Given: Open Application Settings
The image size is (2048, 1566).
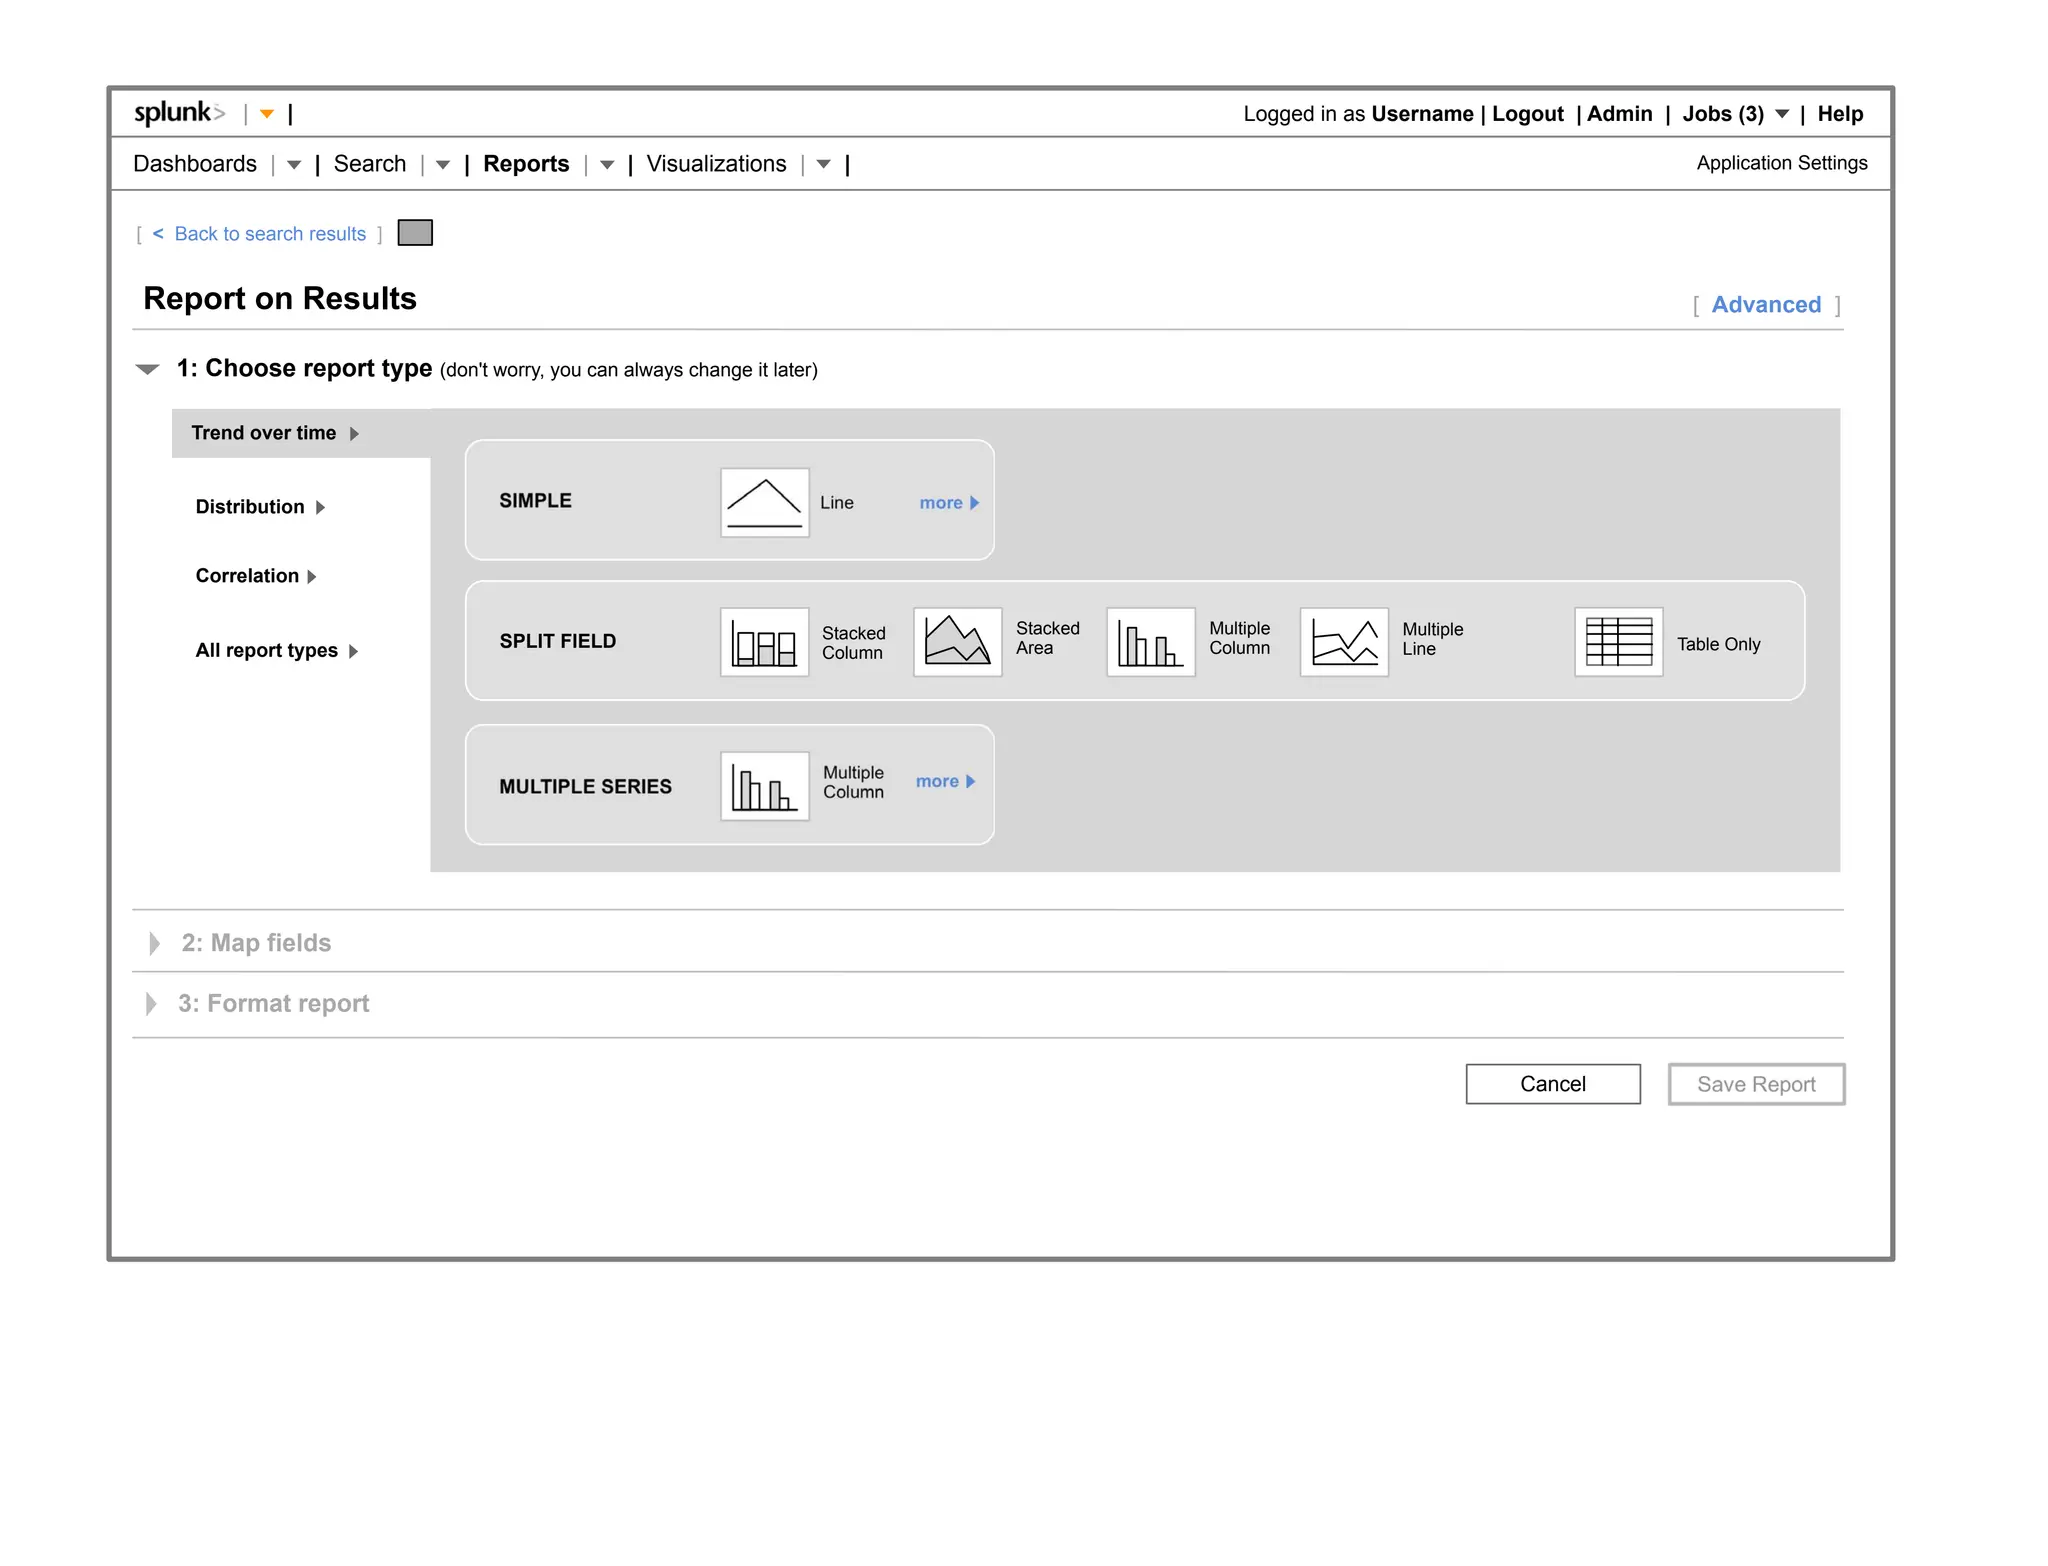Looking at the screenshot, I should 1782,163.
